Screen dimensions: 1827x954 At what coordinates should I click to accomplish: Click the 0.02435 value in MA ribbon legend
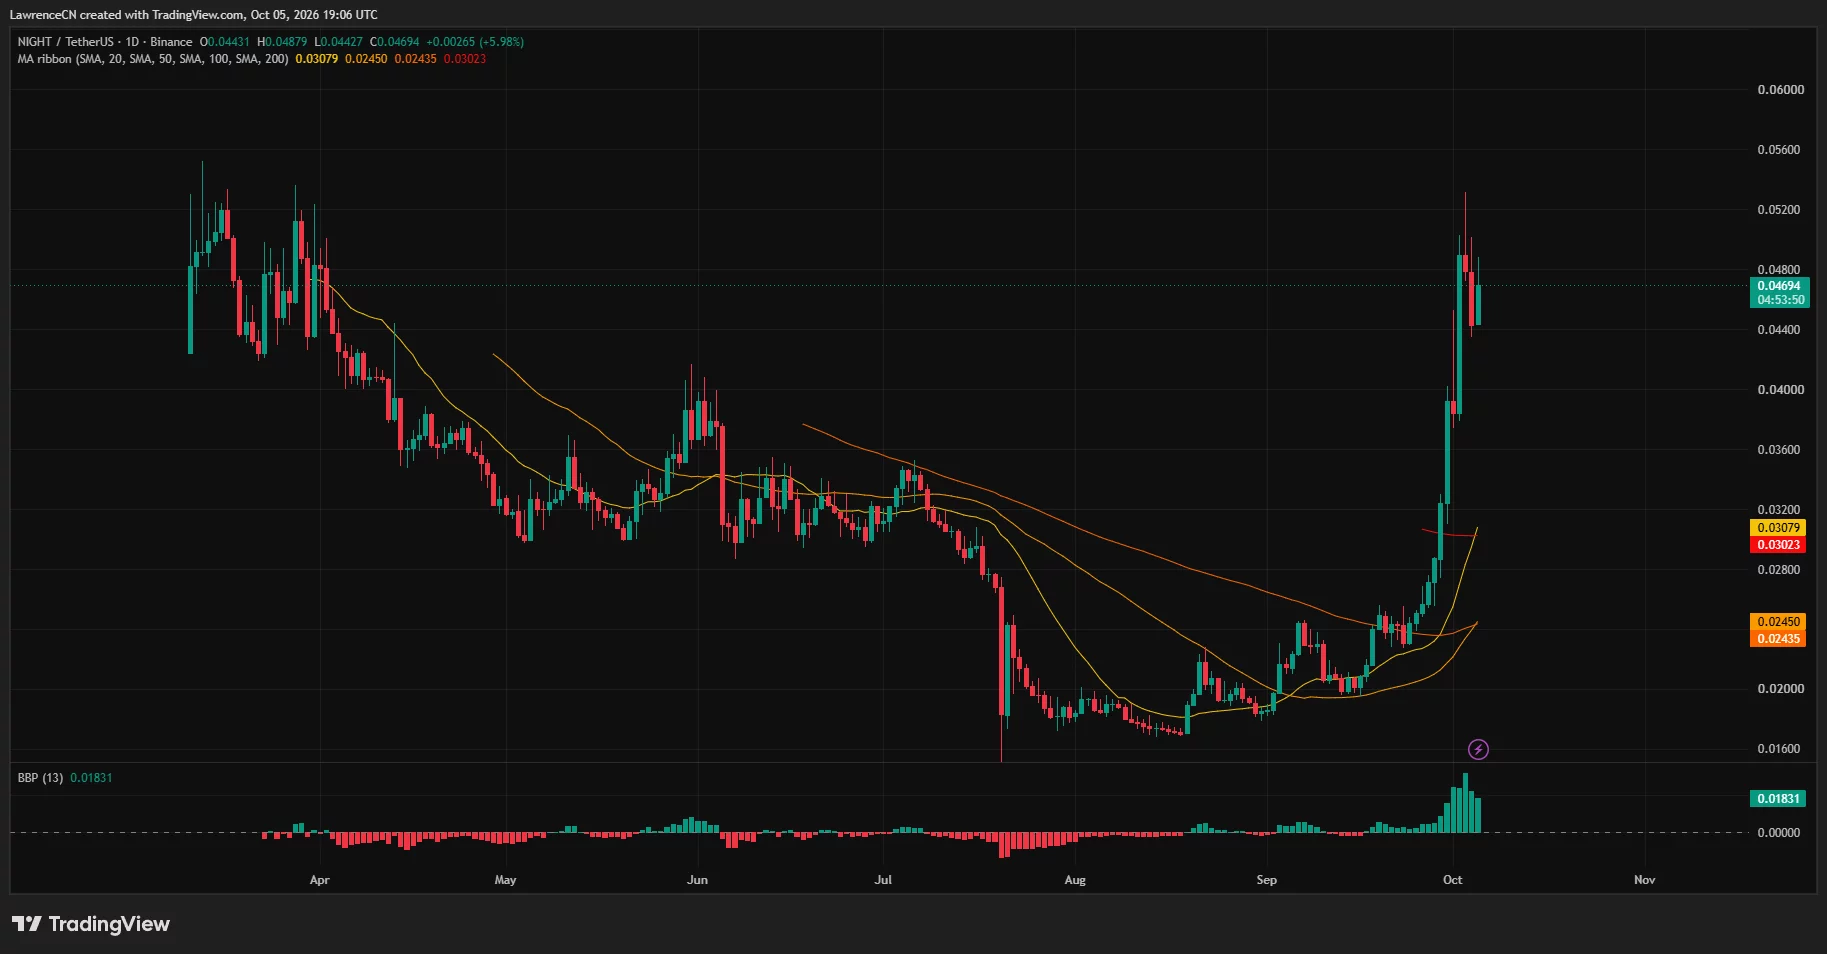tap(415, 59)
